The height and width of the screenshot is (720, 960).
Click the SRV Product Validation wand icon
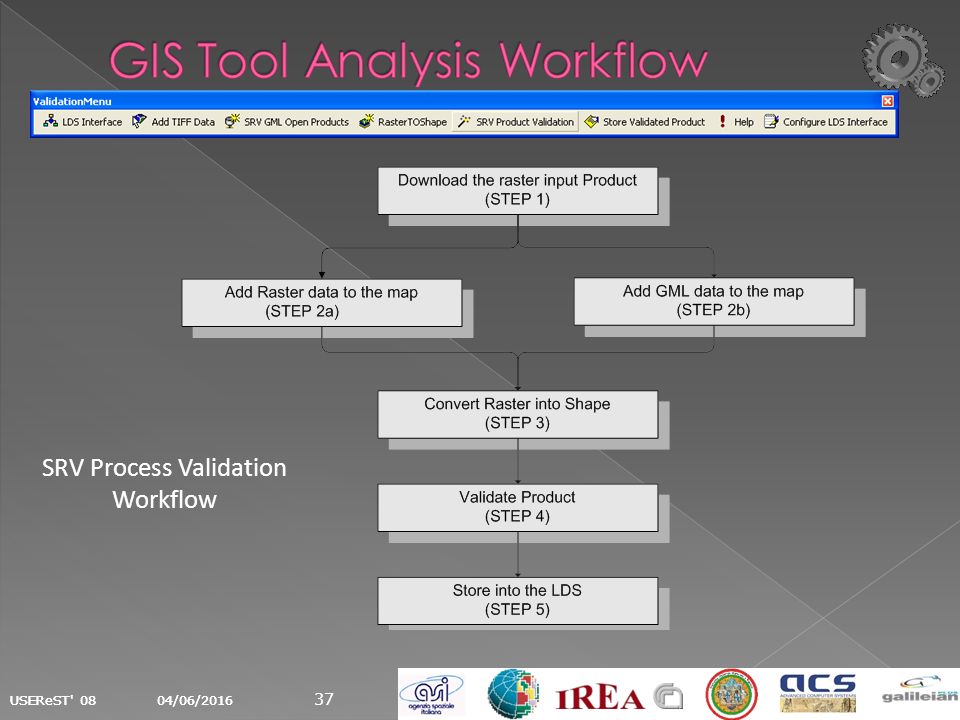[x=464, y=121]
